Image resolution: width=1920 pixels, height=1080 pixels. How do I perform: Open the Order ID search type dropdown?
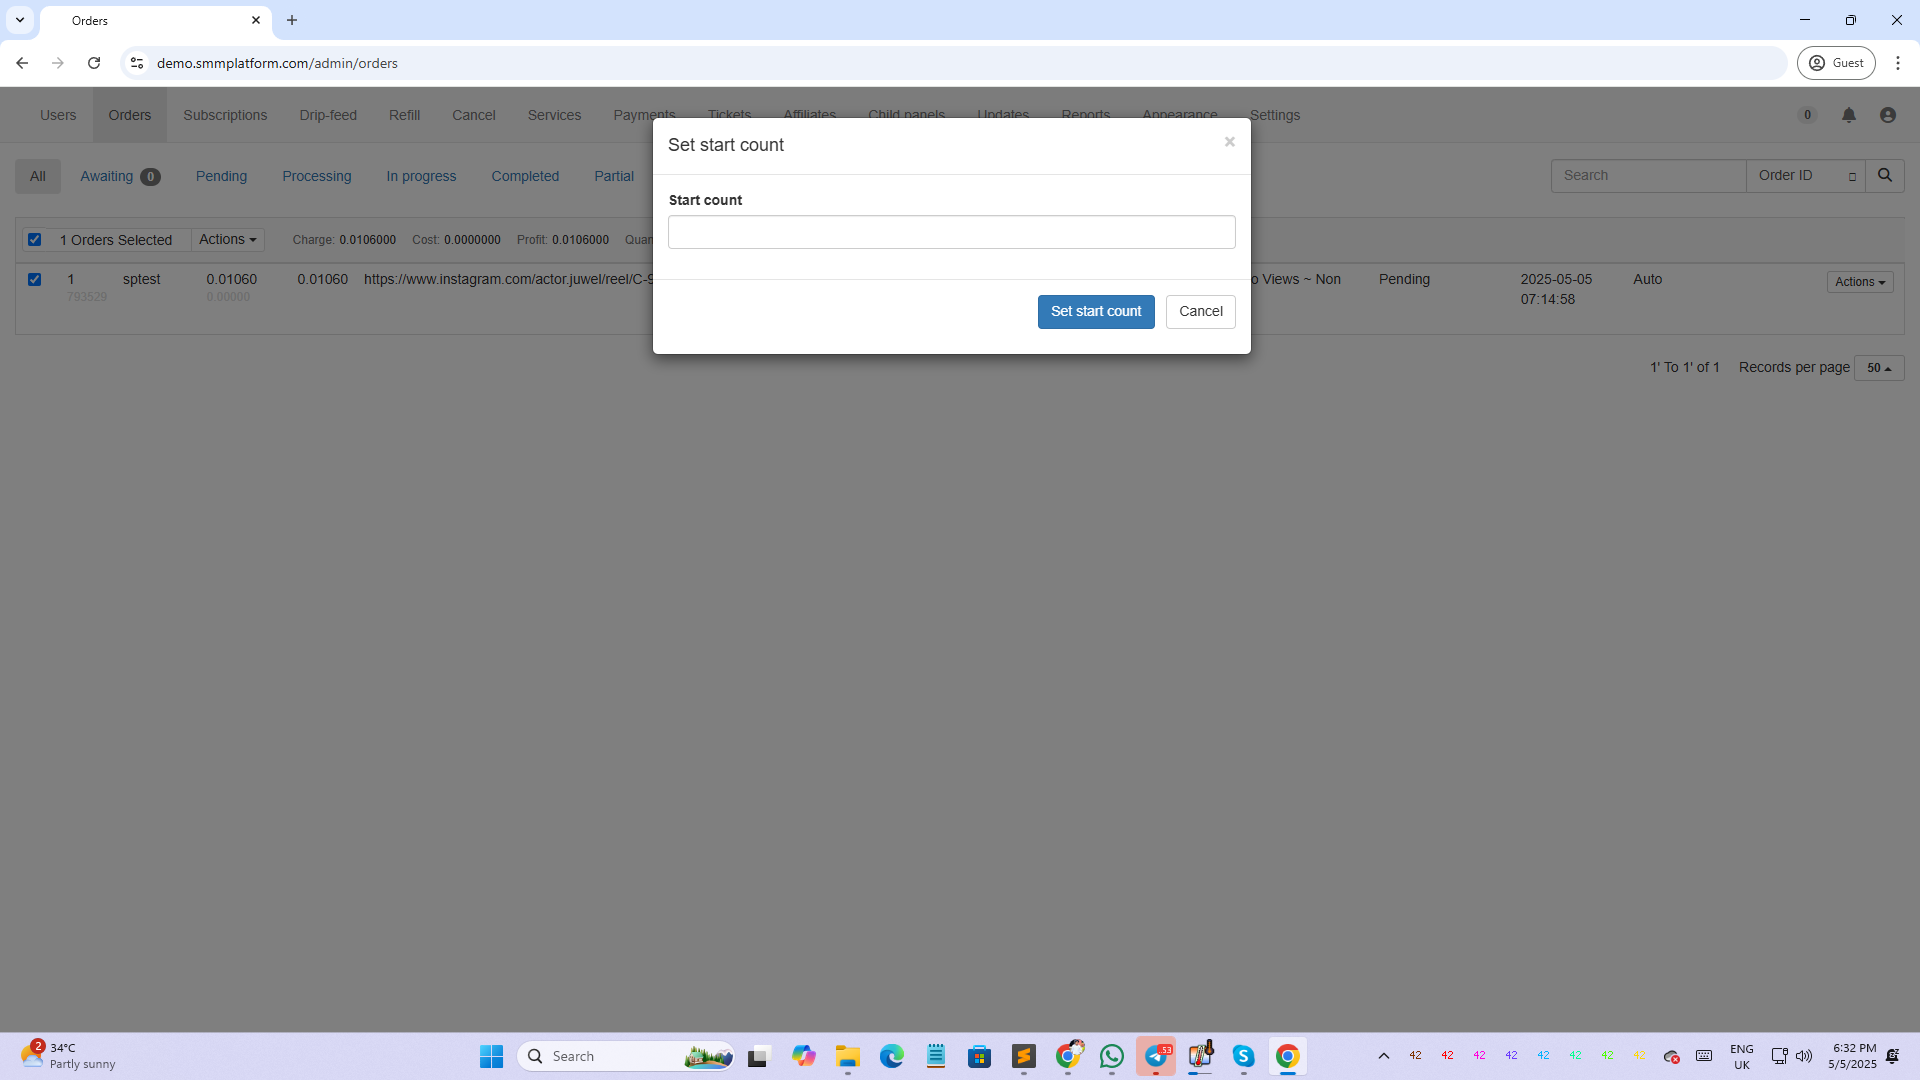[x=1805, y=176]
